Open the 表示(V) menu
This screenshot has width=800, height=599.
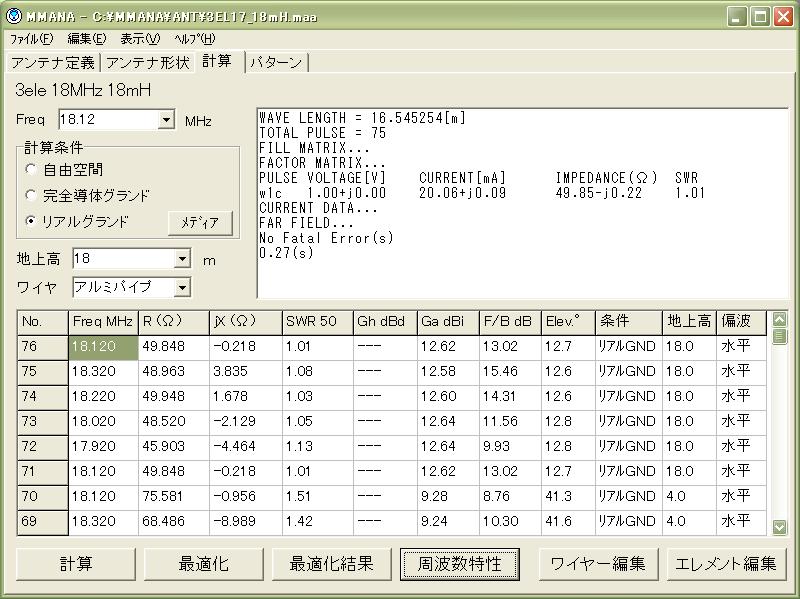140,39
